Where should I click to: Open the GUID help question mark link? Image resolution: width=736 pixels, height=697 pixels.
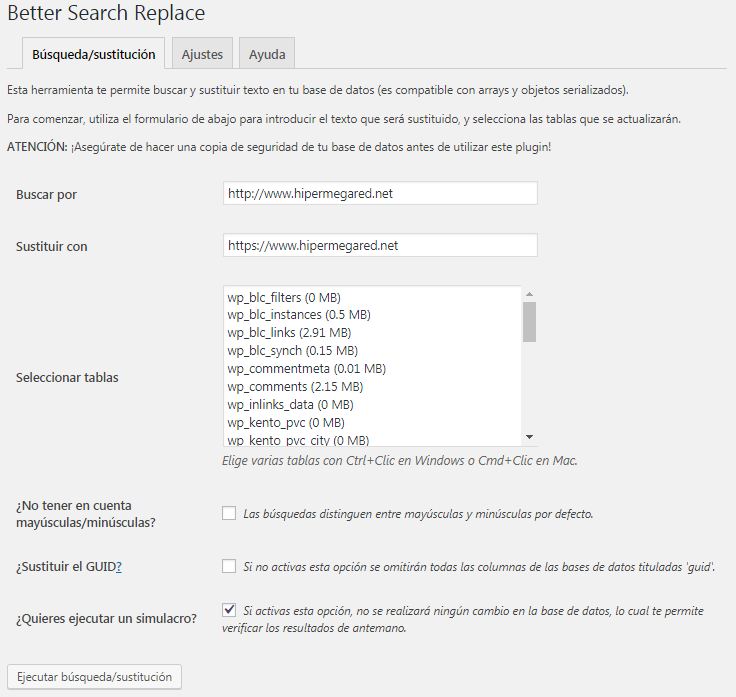[x=119, y=567]
